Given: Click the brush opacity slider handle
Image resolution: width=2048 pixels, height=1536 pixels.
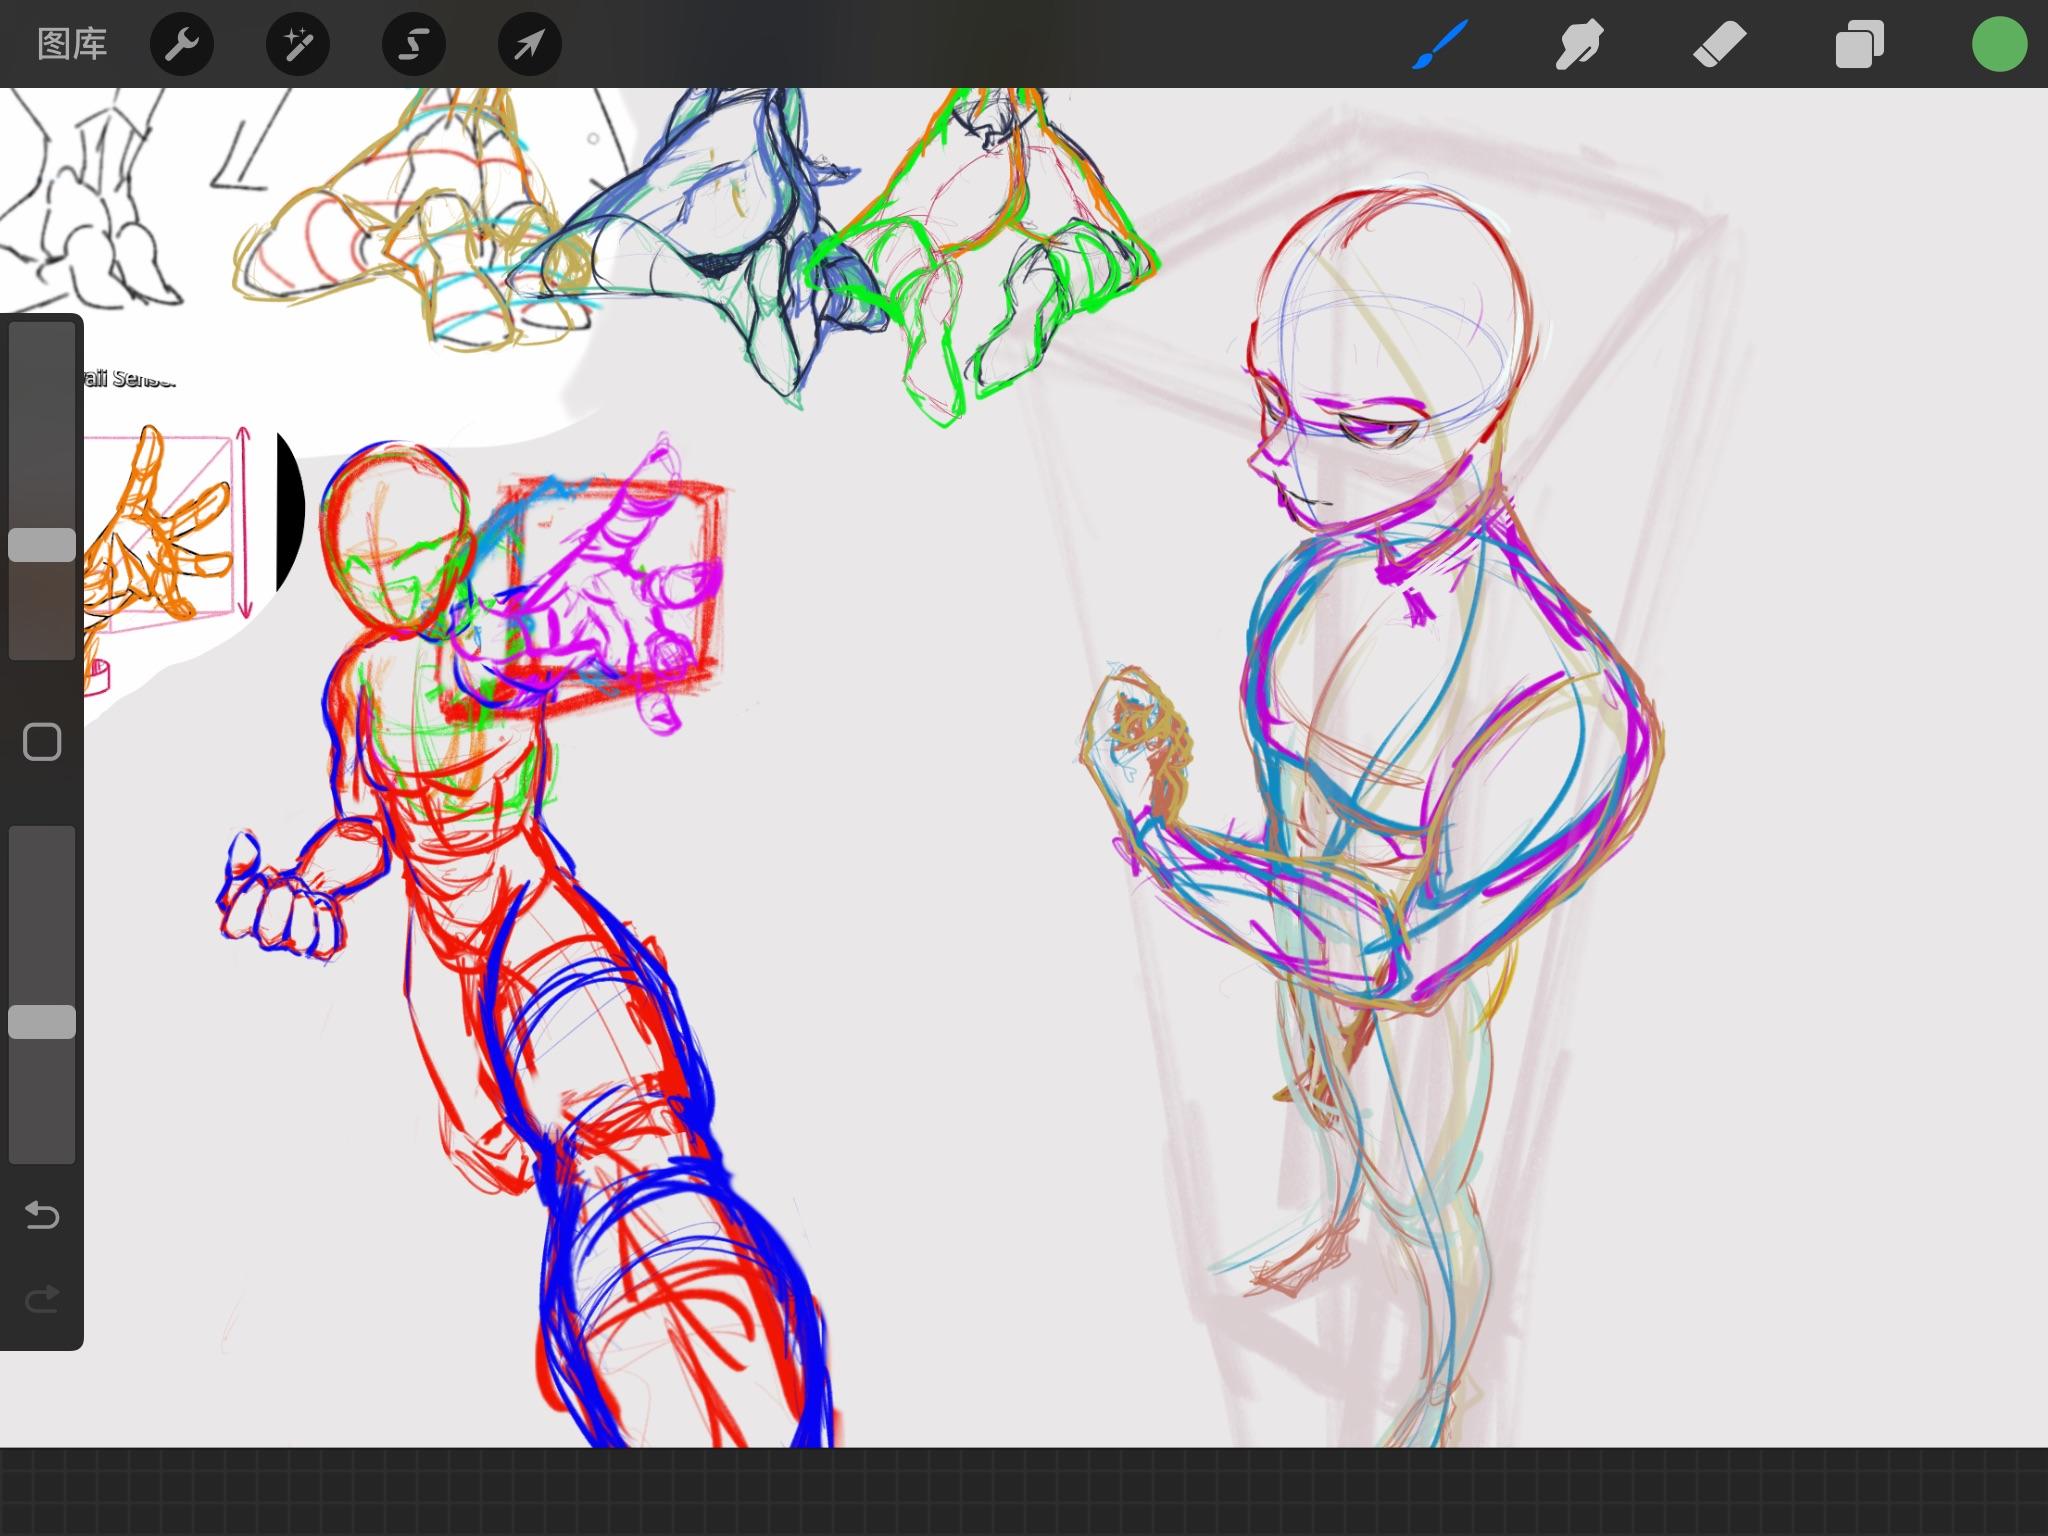Looking at the screenshot, I should coord(42,1022).
